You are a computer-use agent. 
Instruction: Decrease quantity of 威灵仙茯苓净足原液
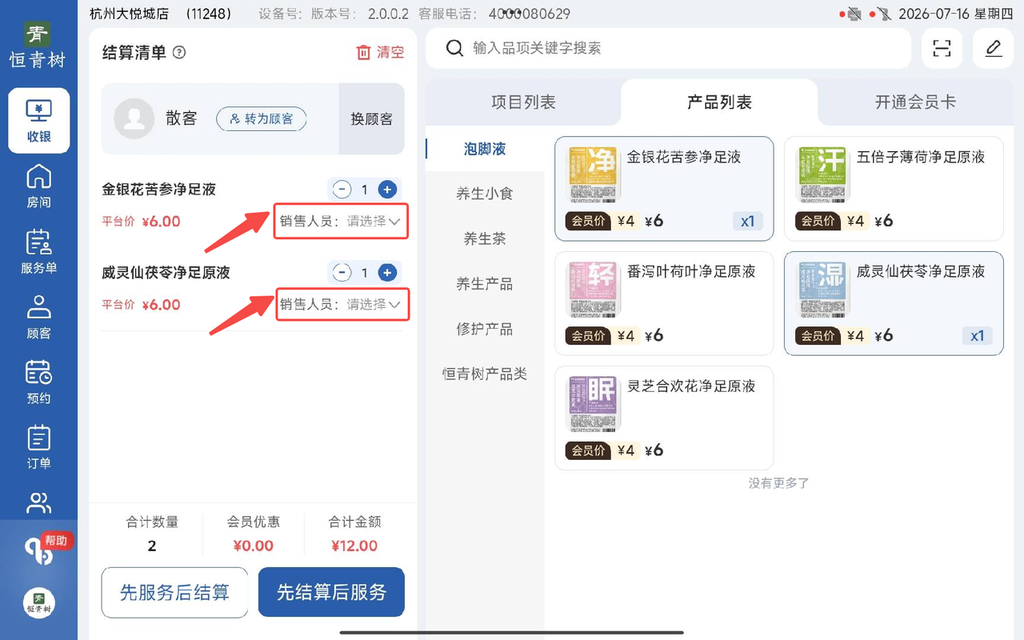point(342,272)
